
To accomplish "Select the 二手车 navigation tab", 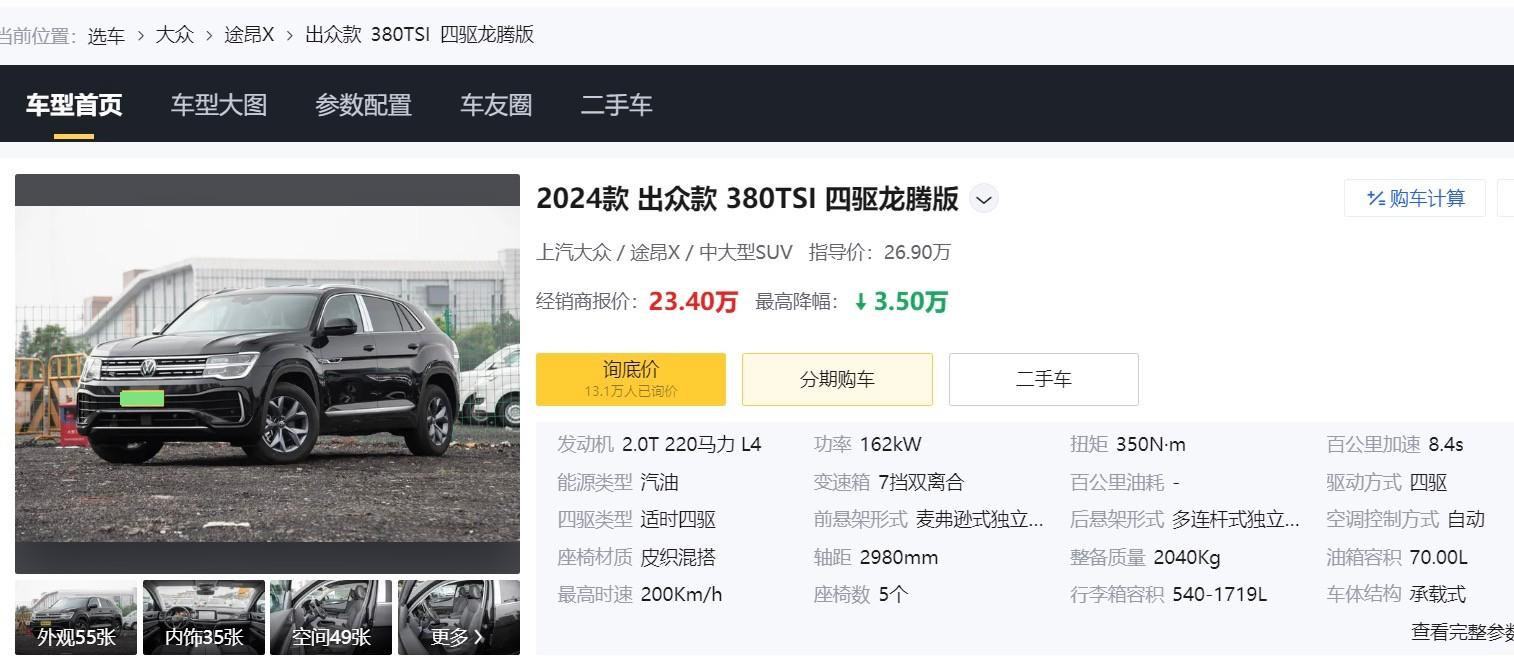I will [x=616, y=105].
